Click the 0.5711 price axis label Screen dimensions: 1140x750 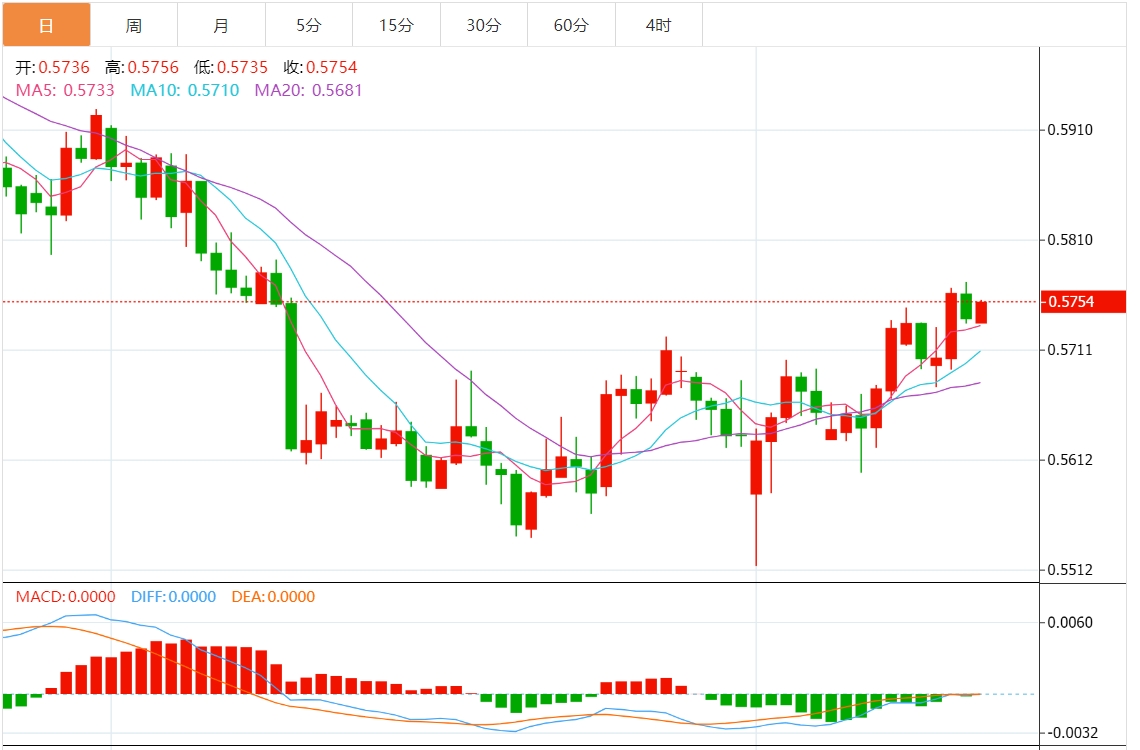[1069, 350]
